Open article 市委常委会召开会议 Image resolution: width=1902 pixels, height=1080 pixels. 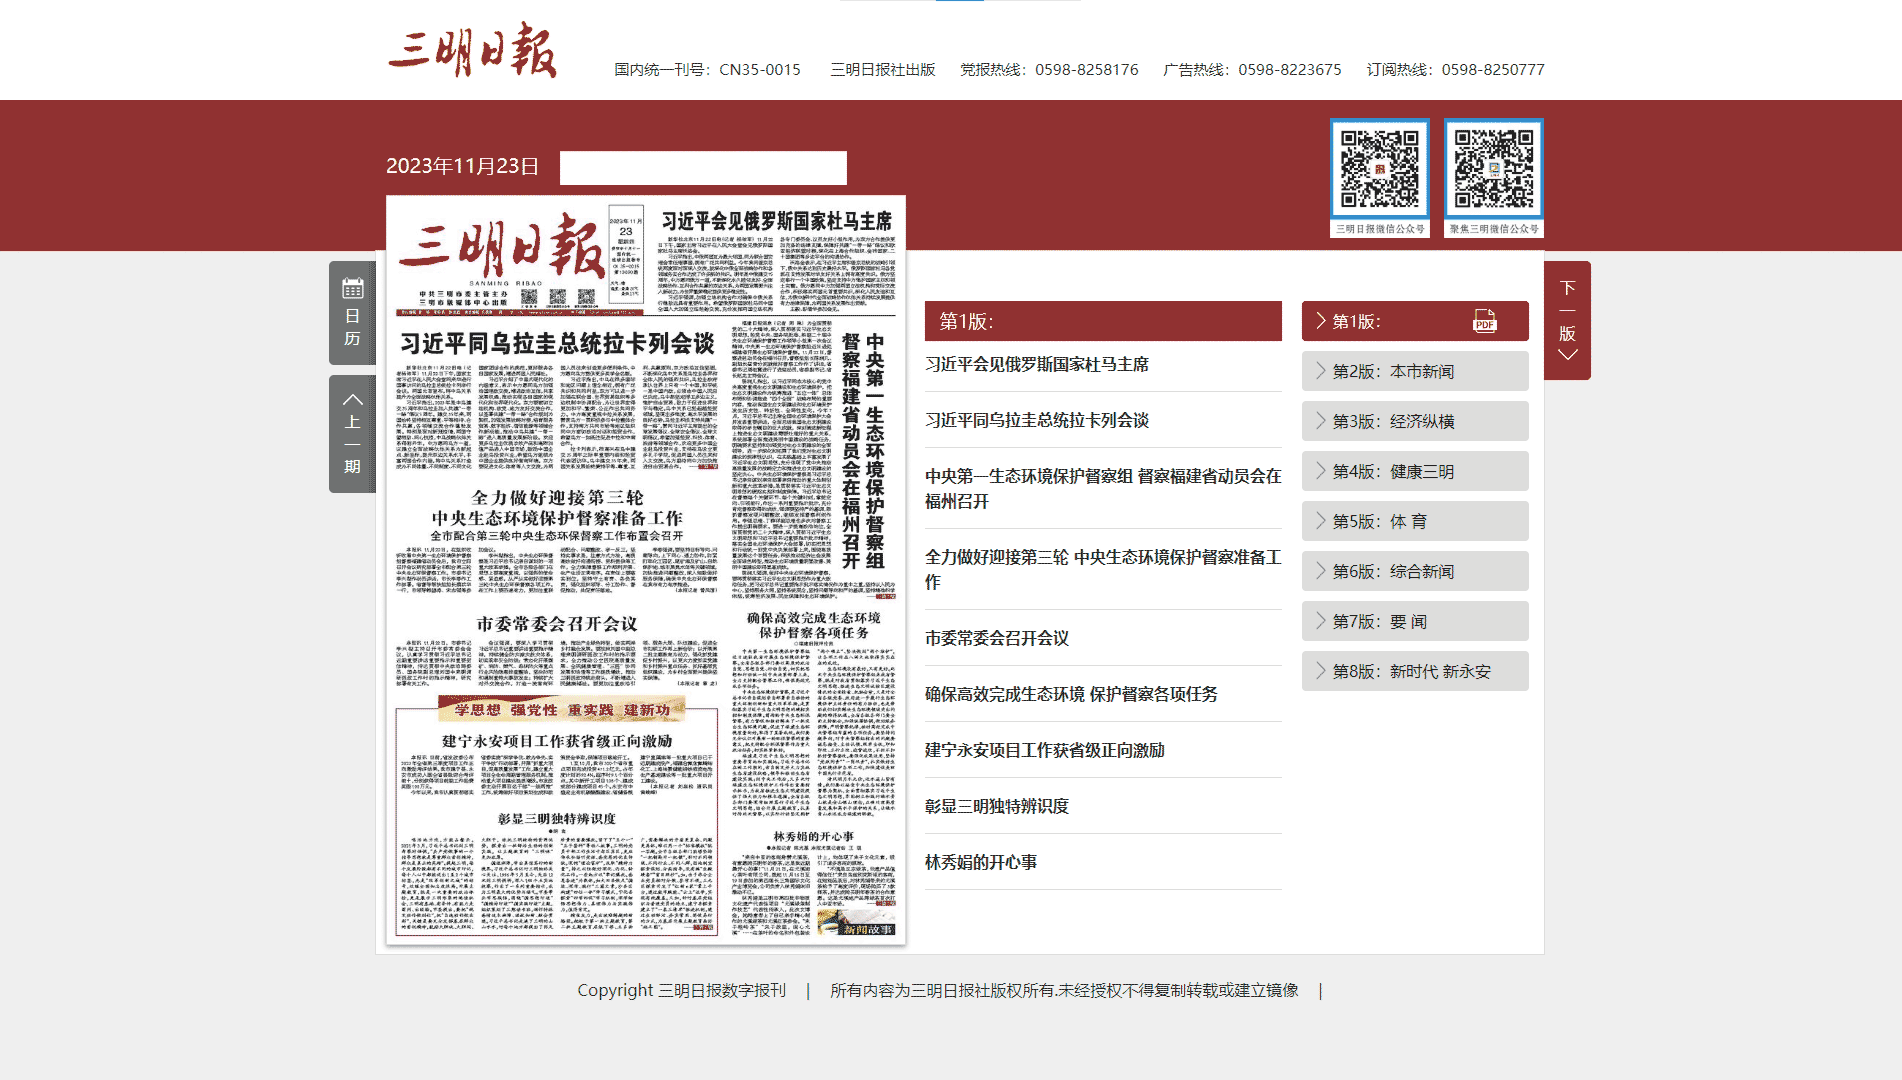(x=997, y=638)
